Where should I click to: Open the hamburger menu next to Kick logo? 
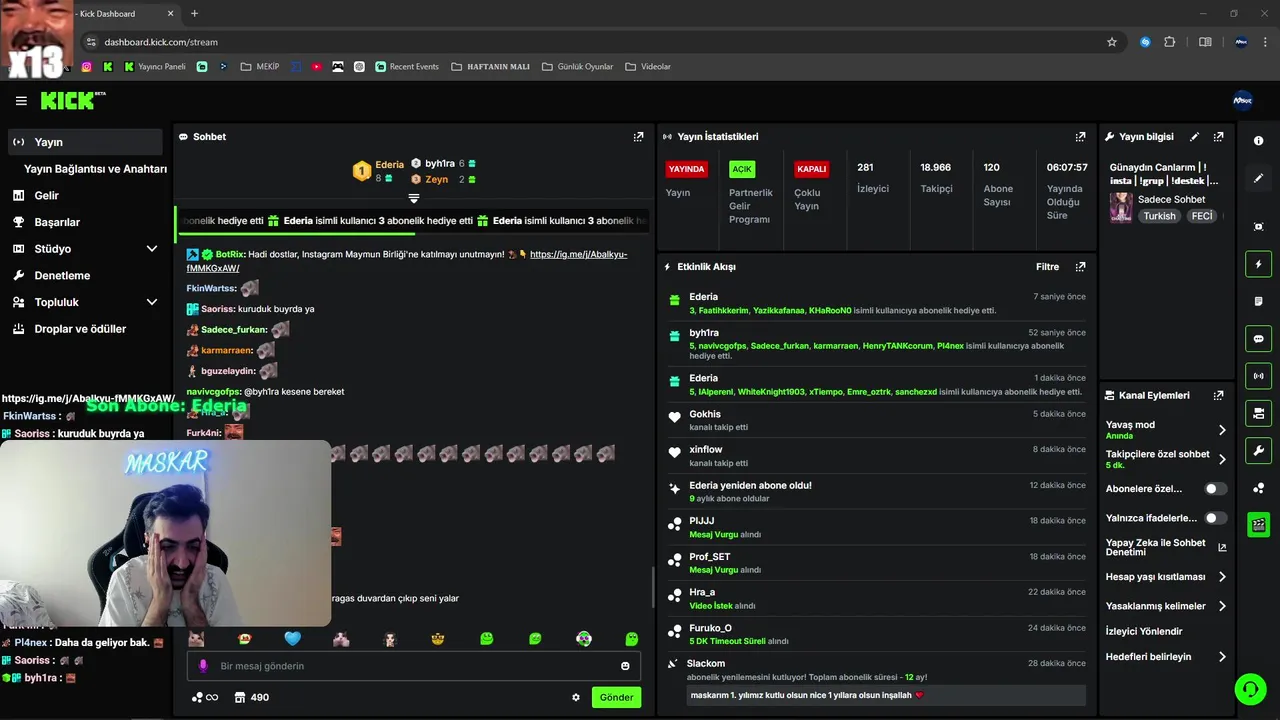[21, 101]
